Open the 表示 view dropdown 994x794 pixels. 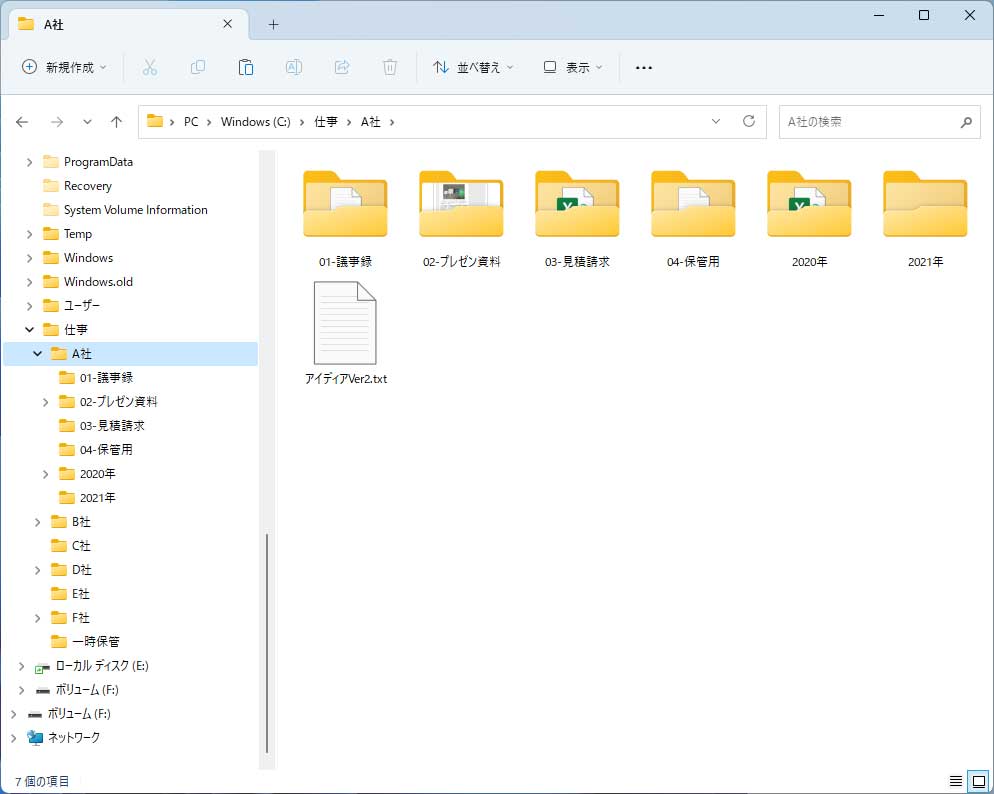pyautogui.click(x=573, y=67)
